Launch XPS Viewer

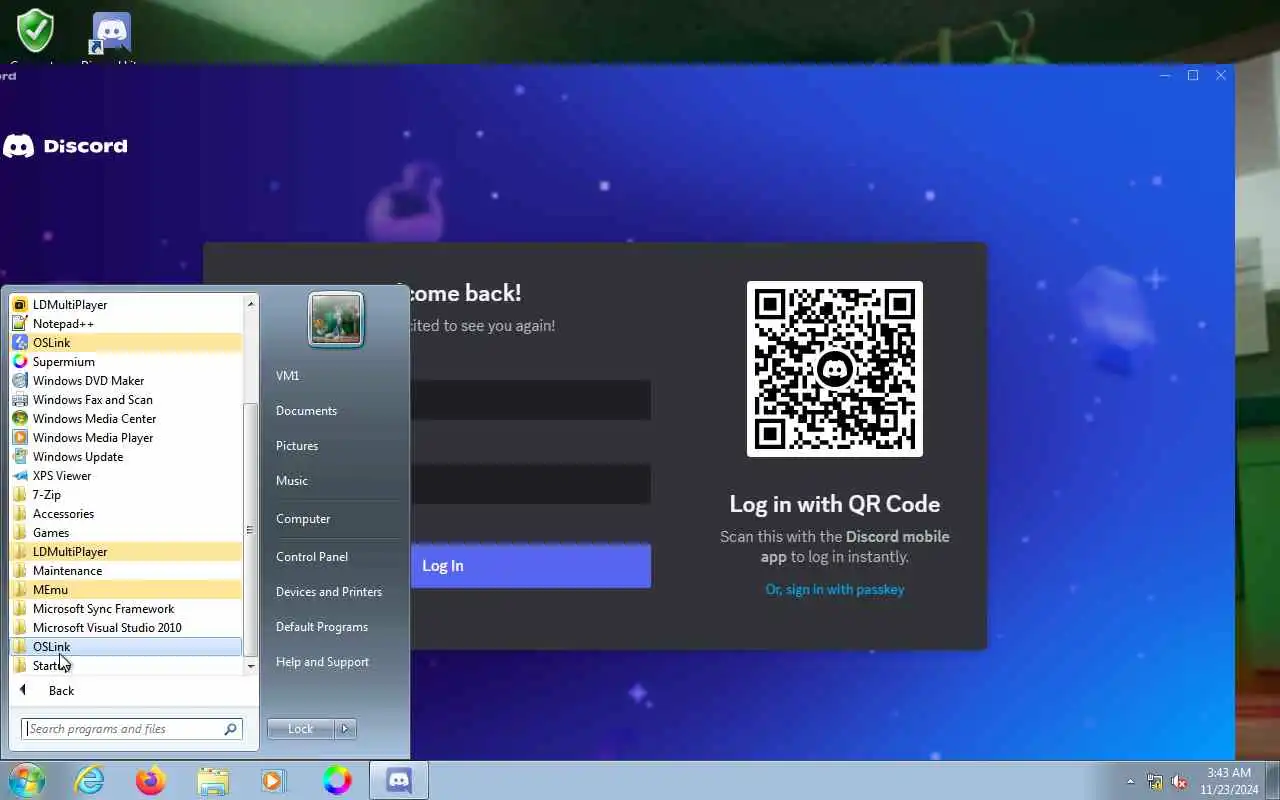(x=126, y=475)
